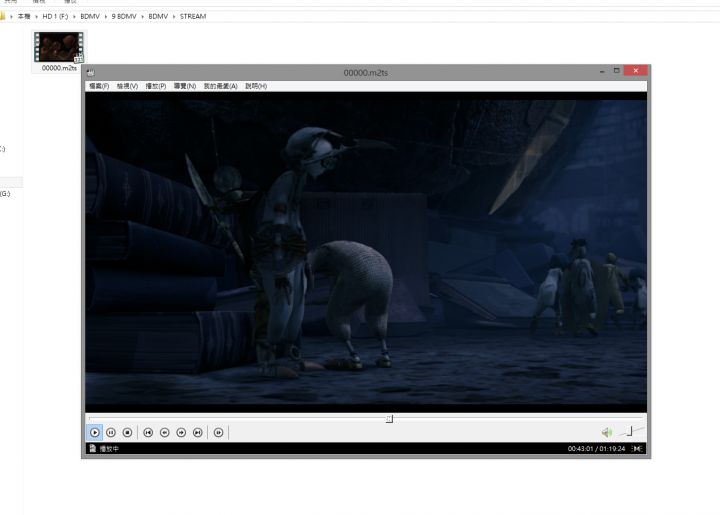This screenshot has height=515, width=720.
Task: Open the 我的最愛(A) menu
Action: [220, 86]
